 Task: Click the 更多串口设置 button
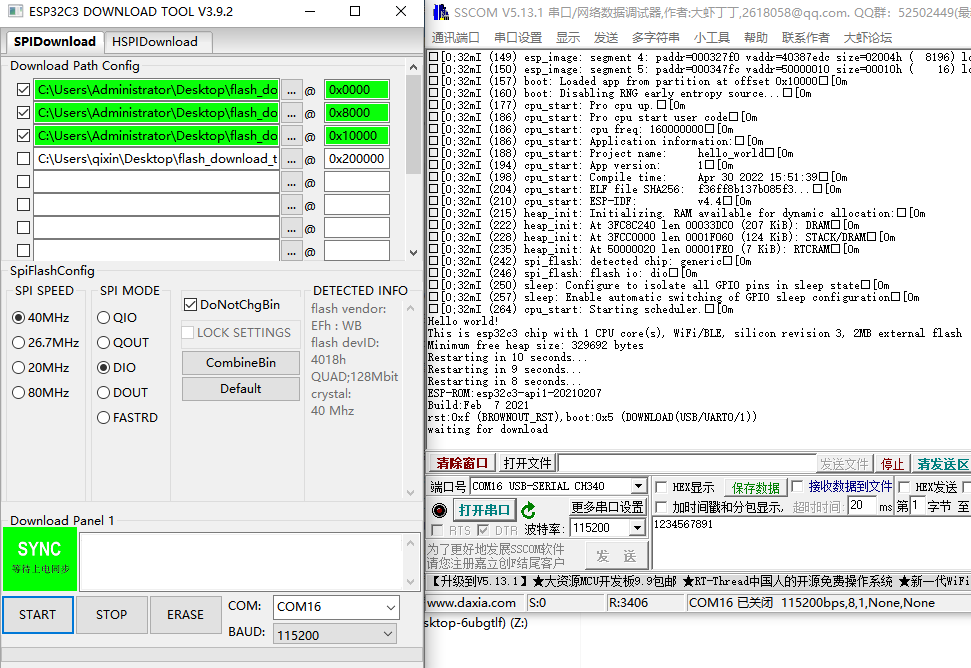pyautogui.click(x=607, y=507)
